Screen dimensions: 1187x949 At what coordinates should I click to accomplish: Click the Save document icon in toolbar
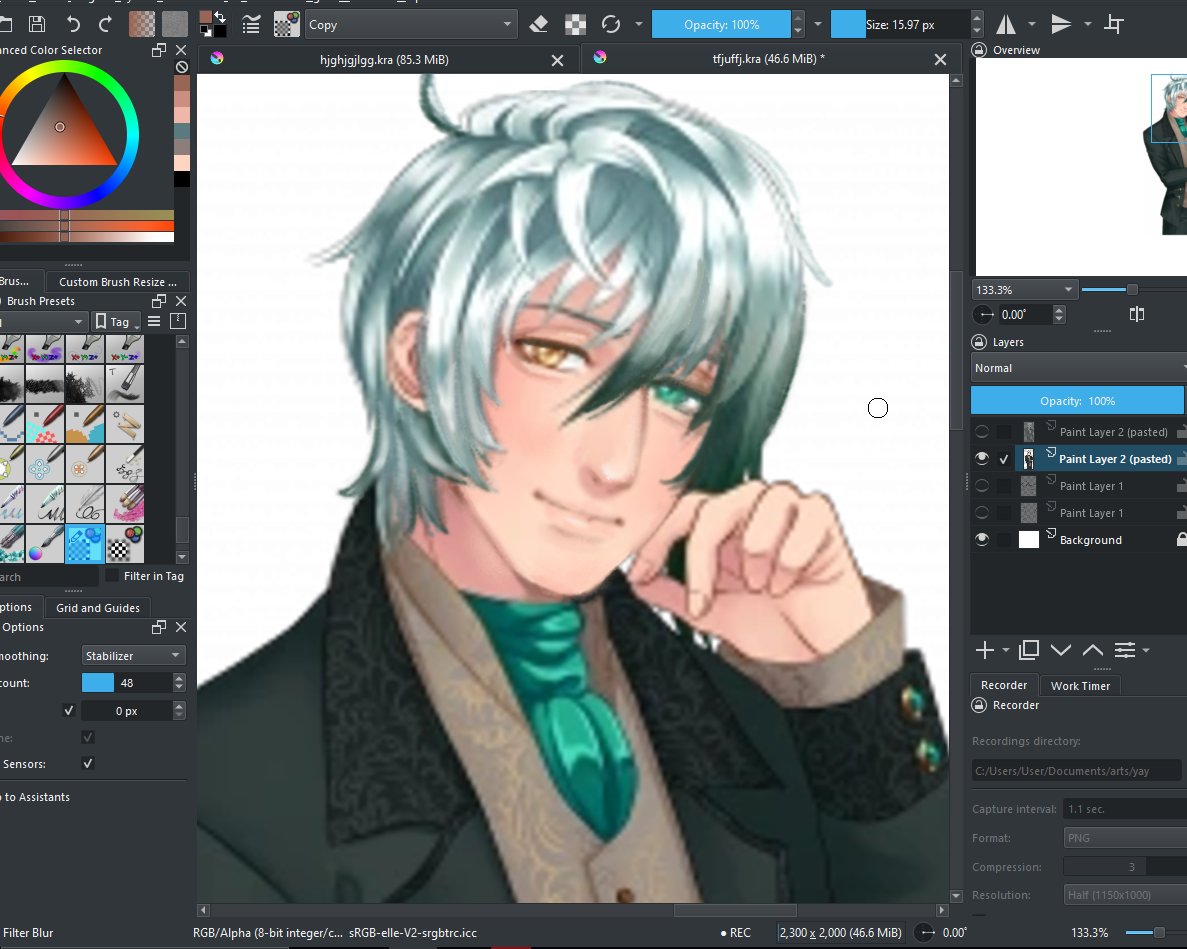36,24
